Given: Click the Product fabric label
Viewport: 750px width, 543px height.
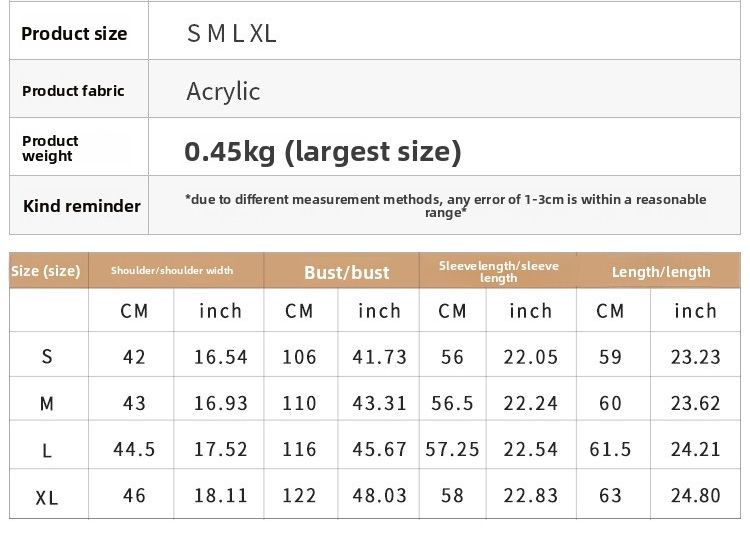Looking at the screenshot, I should (74, 91).
